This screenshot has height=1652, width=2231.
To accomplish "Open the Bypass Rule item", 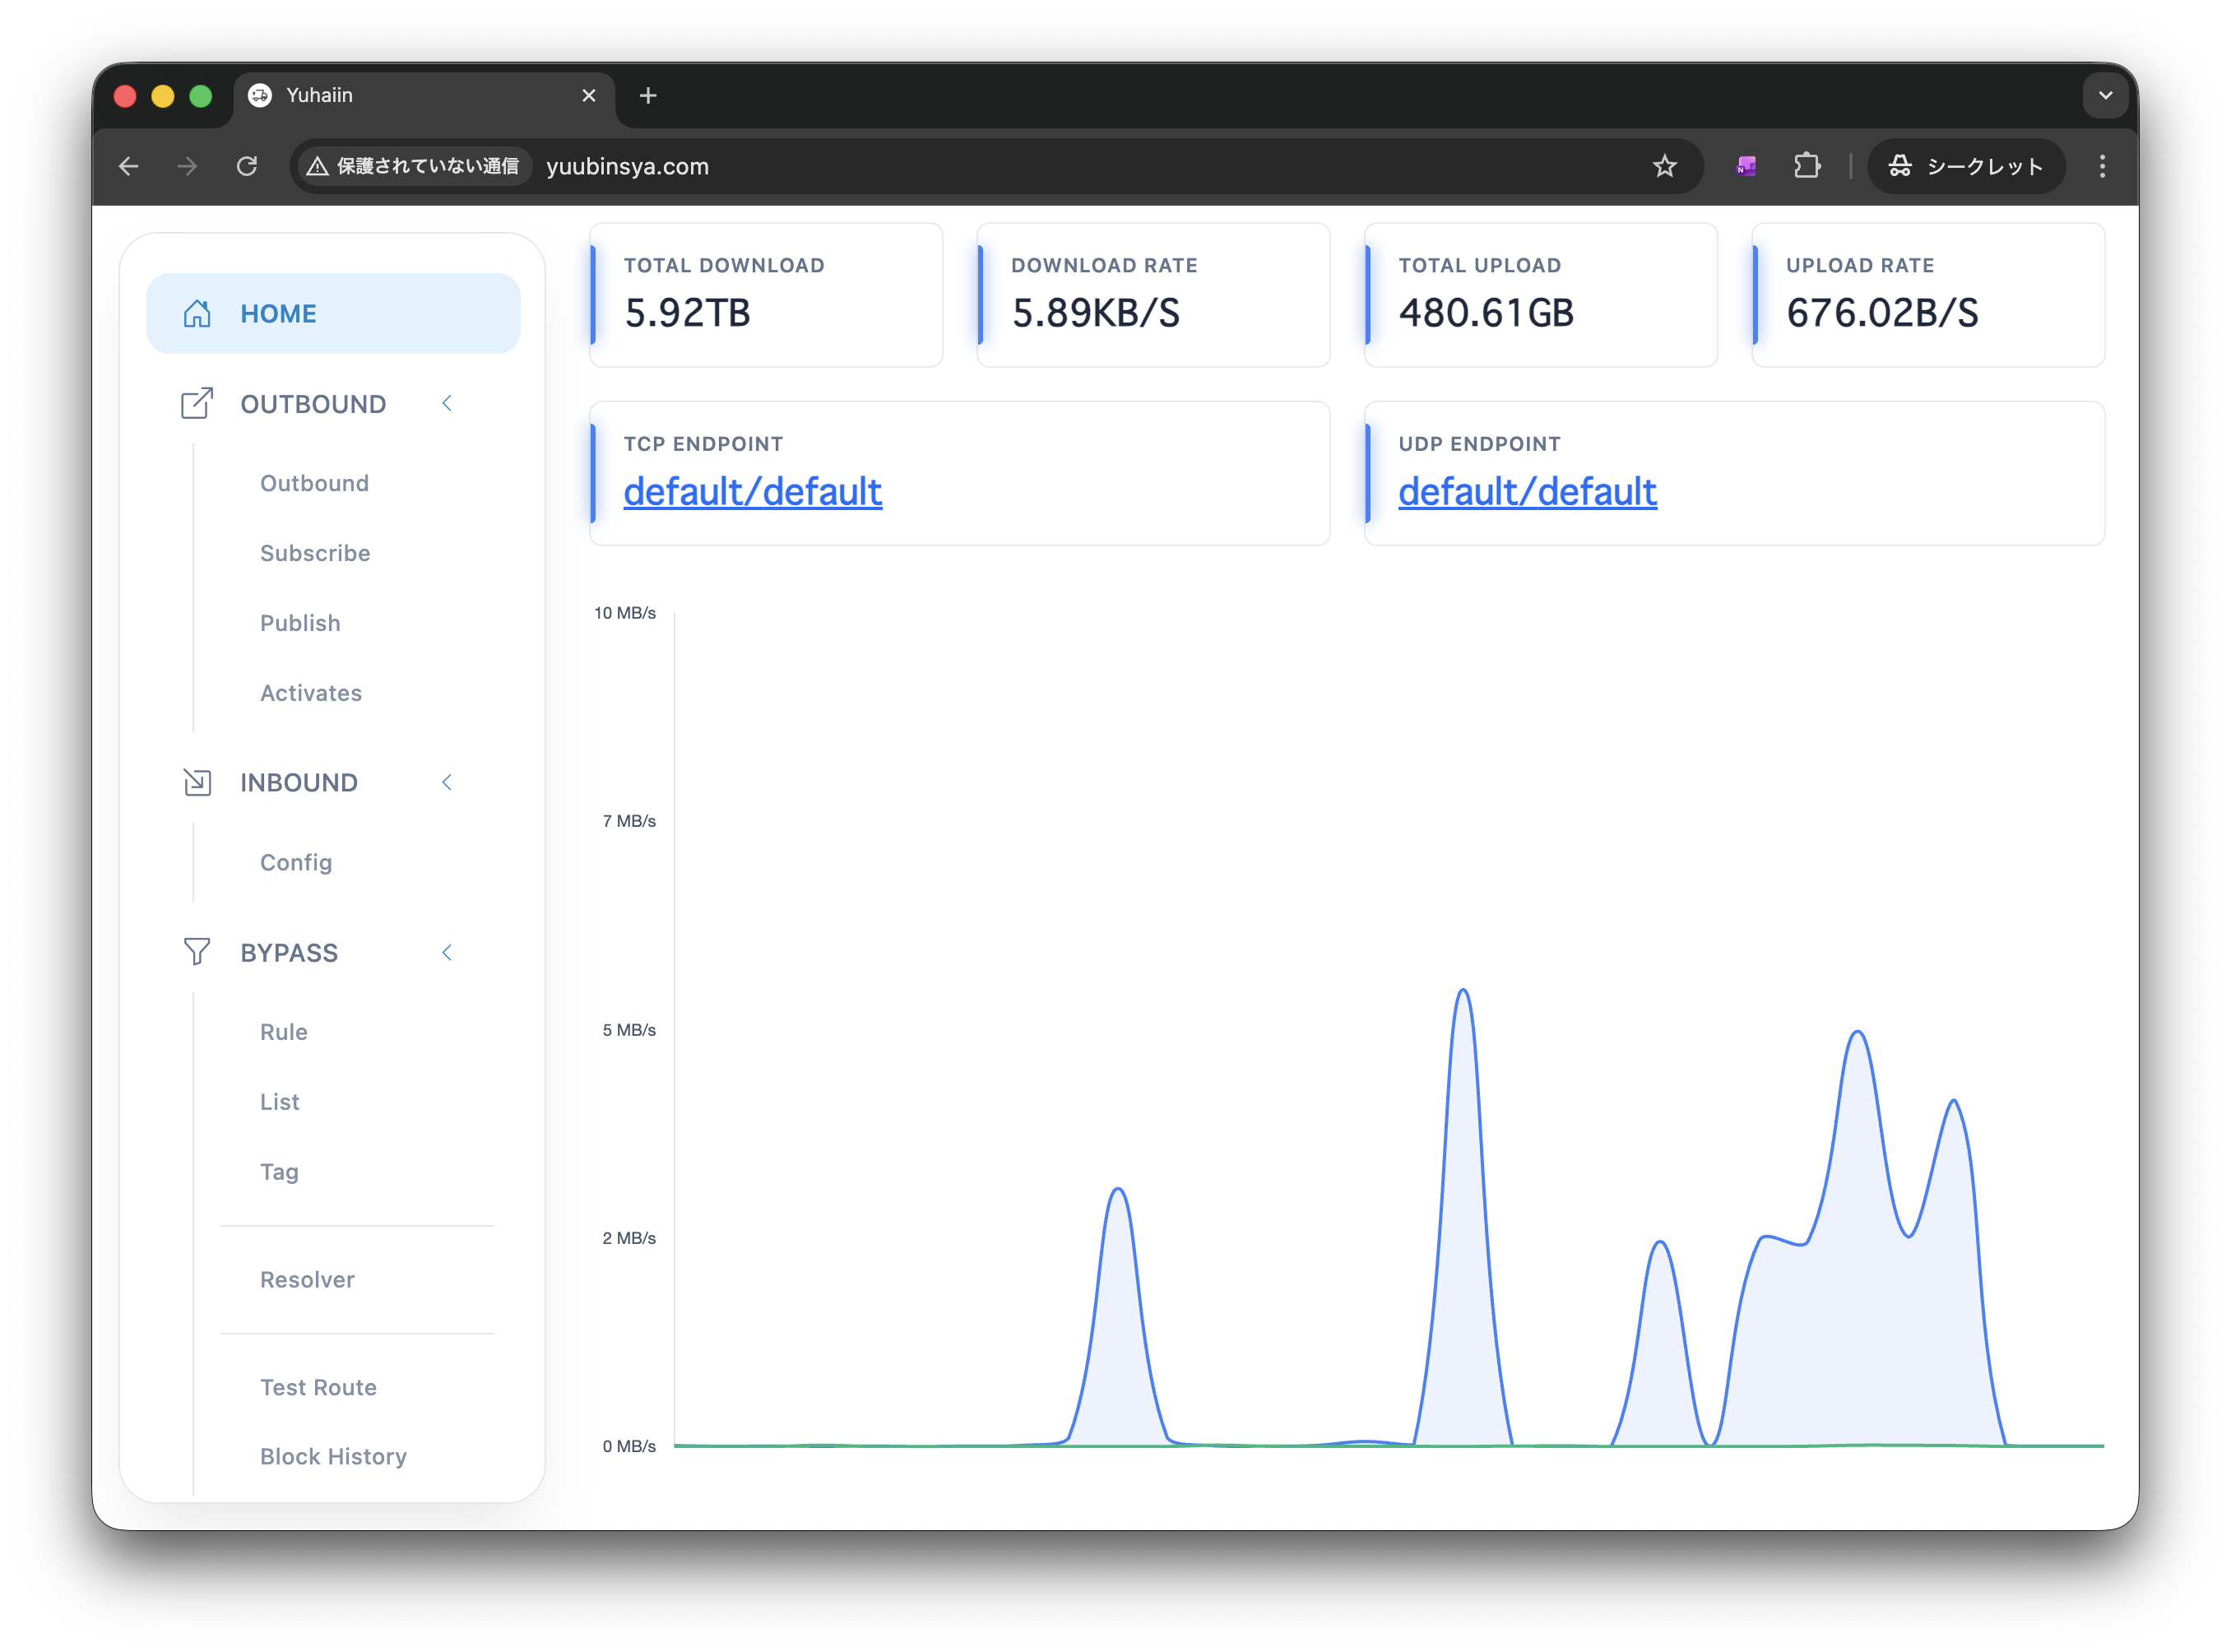I will pos(284,1032).
